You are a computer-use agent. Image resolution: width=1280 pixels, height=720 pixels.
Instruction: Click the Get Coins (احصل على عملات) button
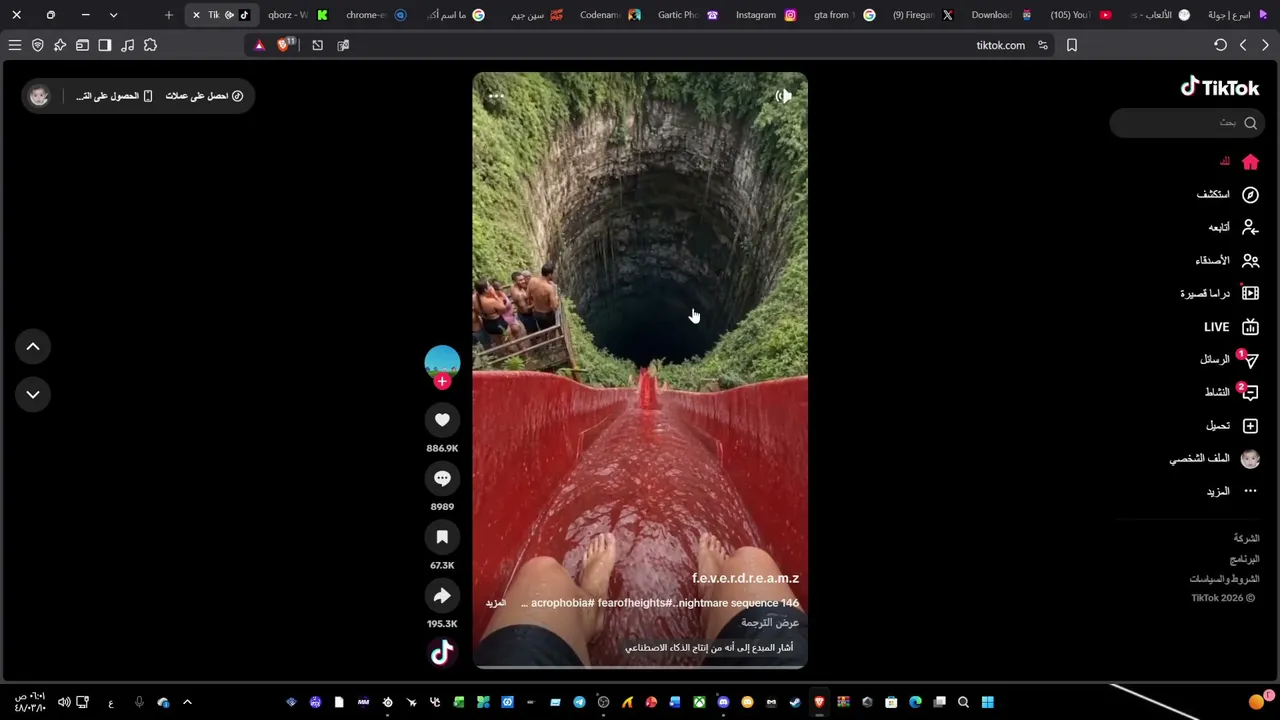[204, 96]
